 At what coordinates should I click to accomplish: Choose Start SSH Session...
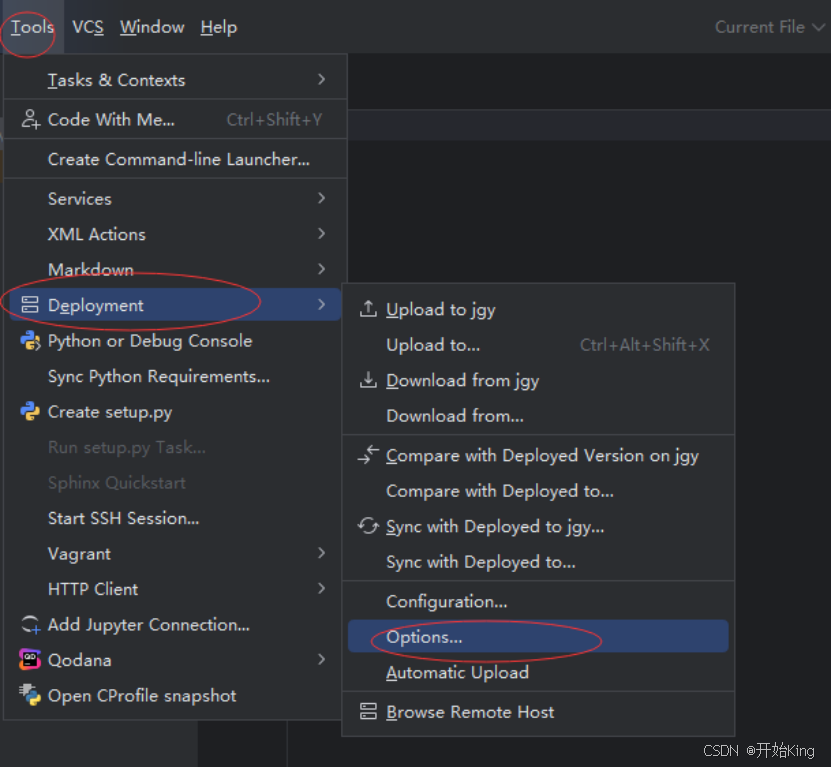[175, 518]
